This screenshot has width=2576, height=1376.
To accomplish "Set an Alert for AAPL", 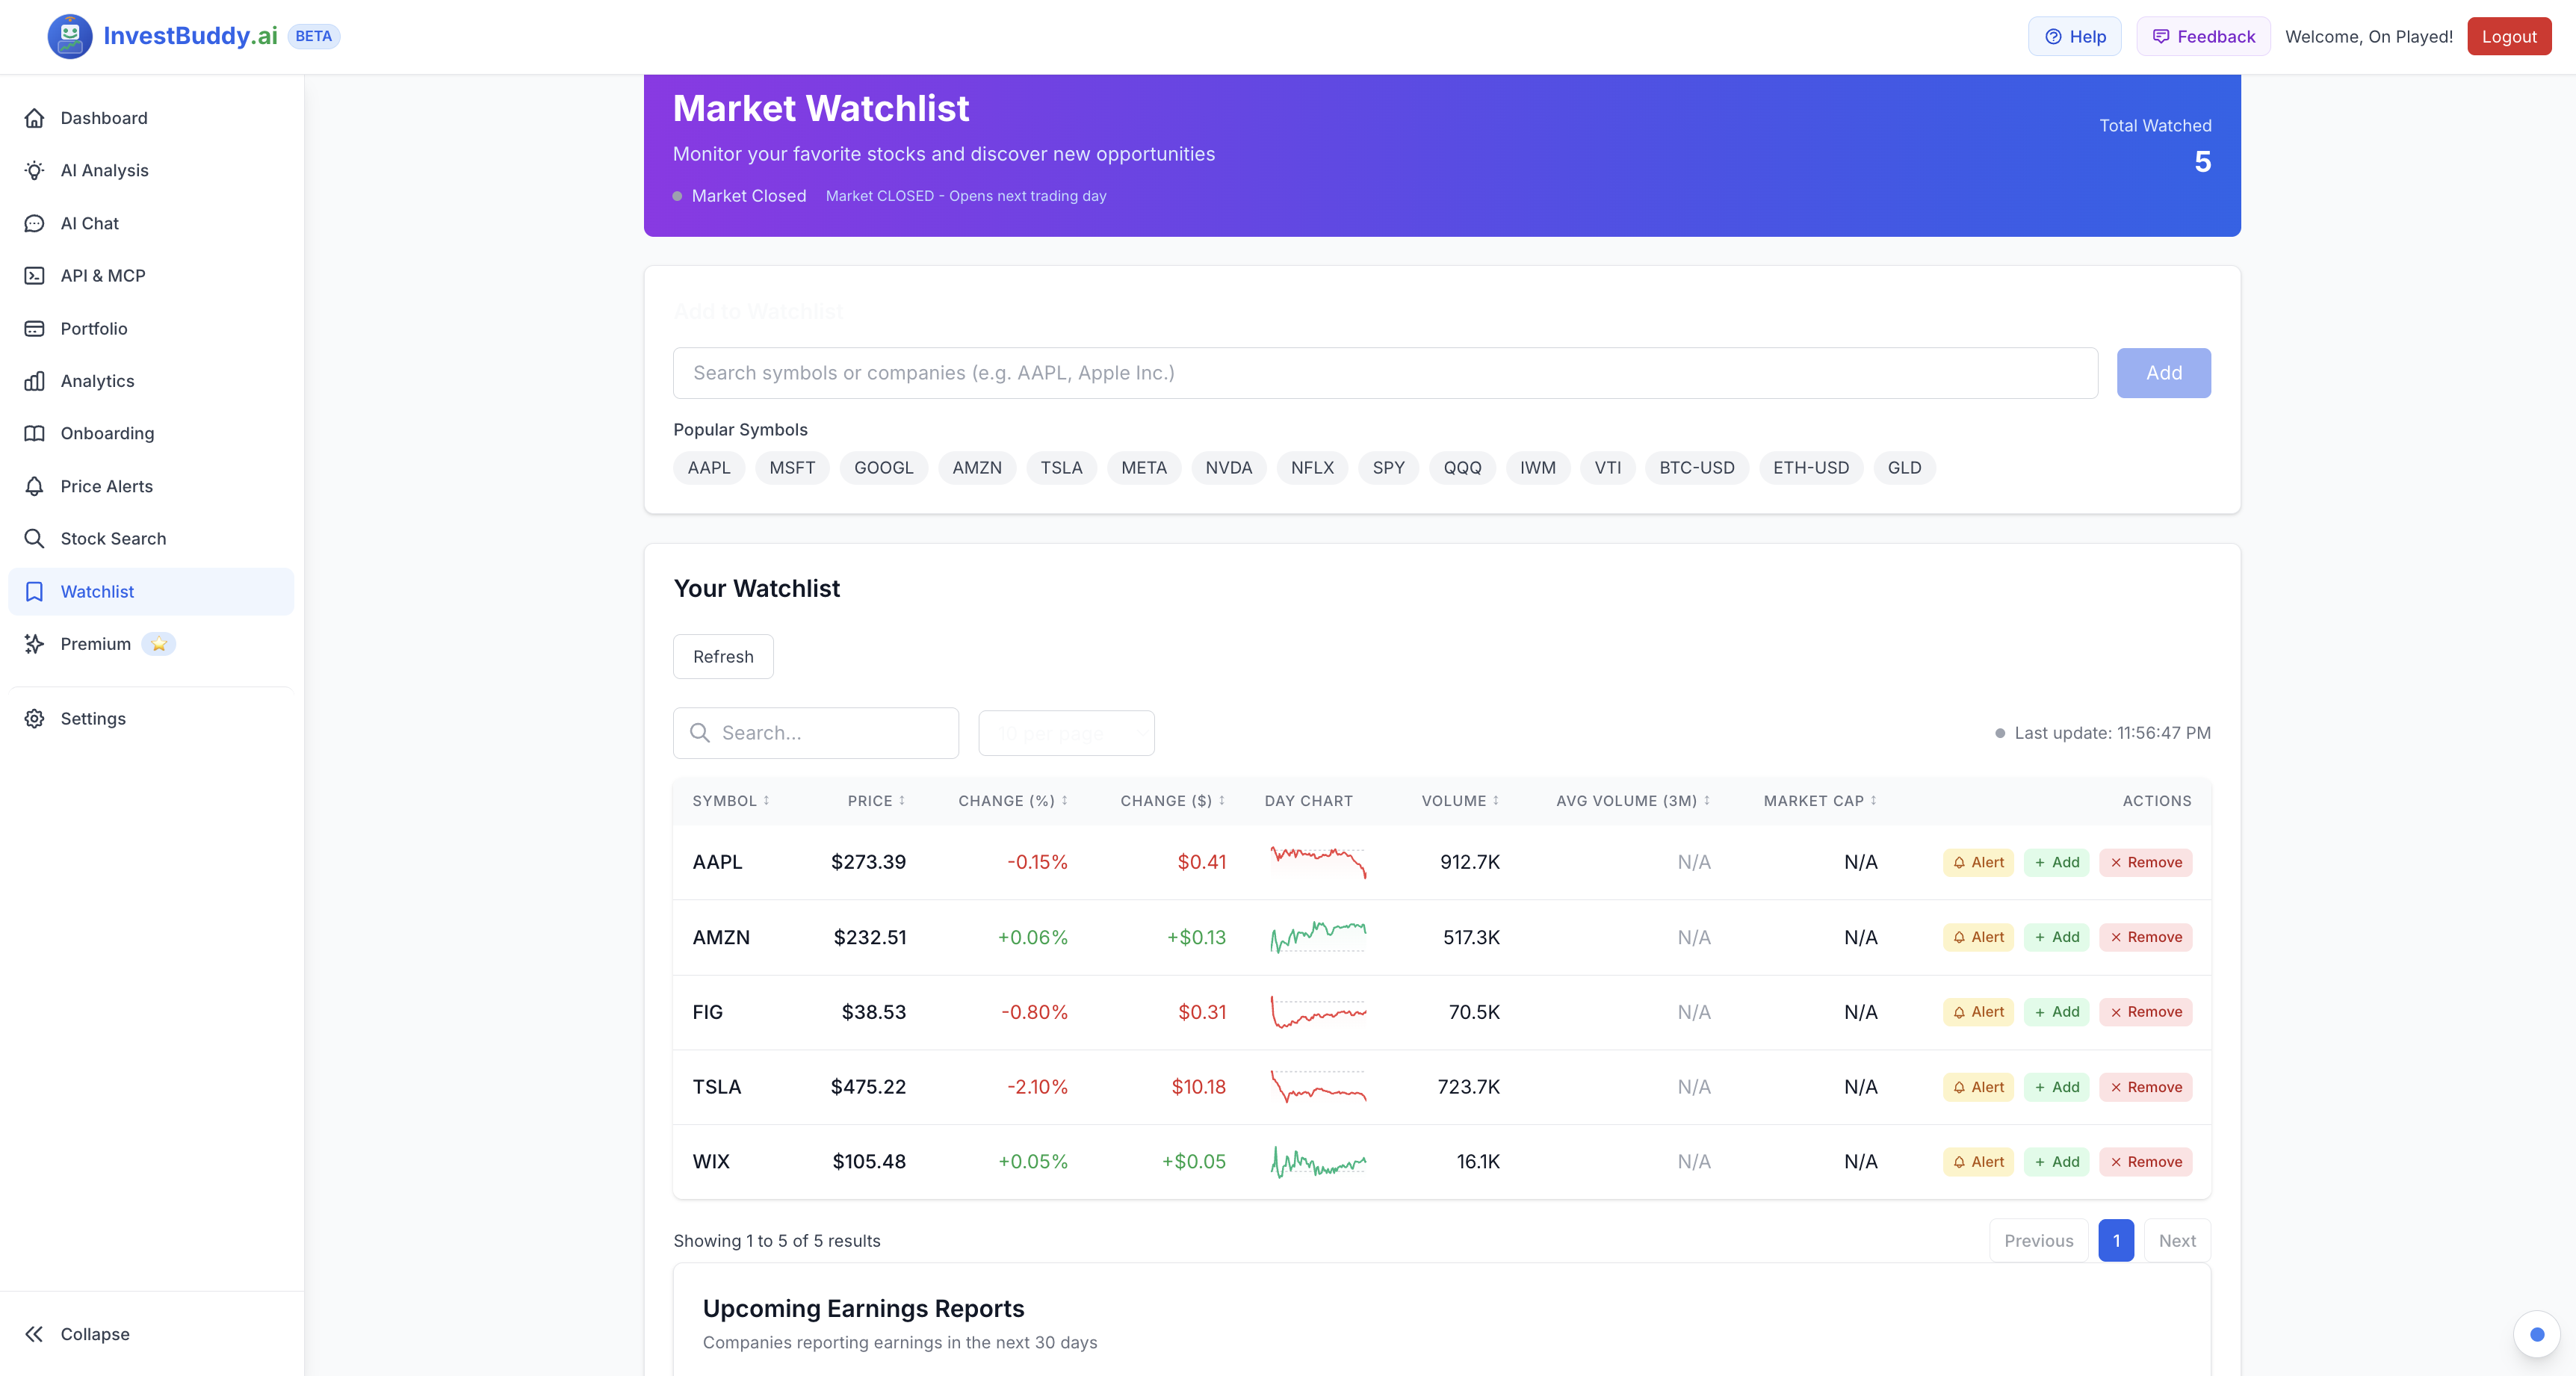I will (1978, 863).
